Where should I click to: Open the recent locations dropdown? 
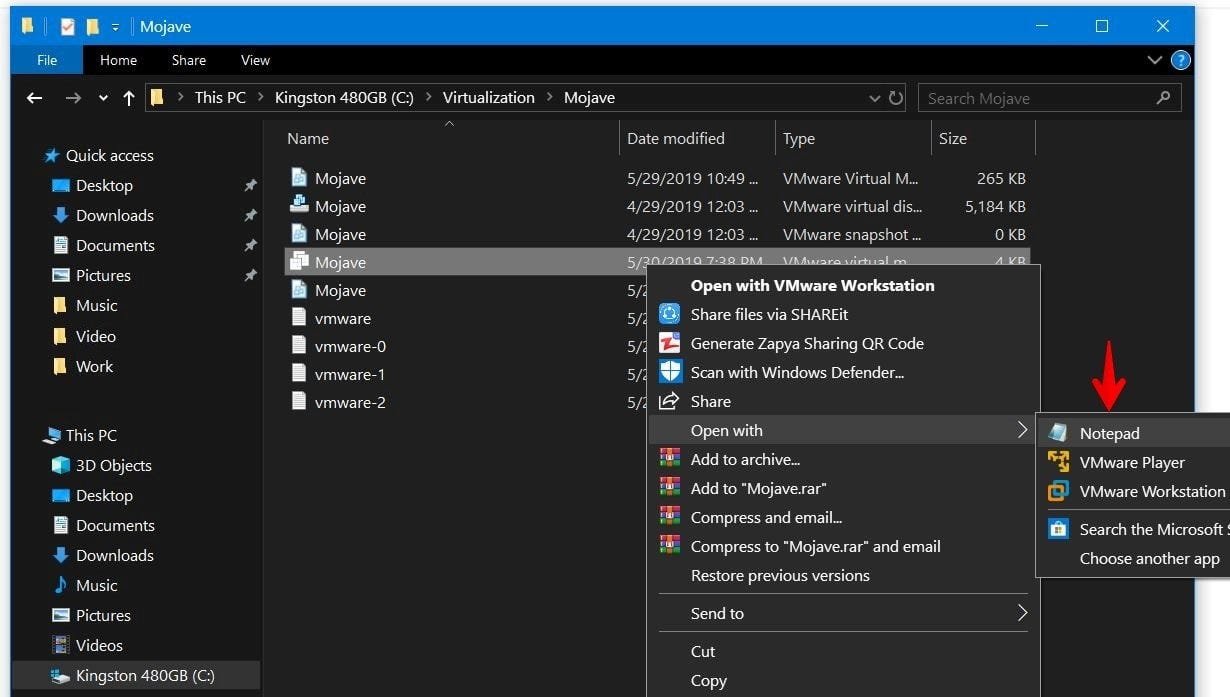(x=103, y=98)
